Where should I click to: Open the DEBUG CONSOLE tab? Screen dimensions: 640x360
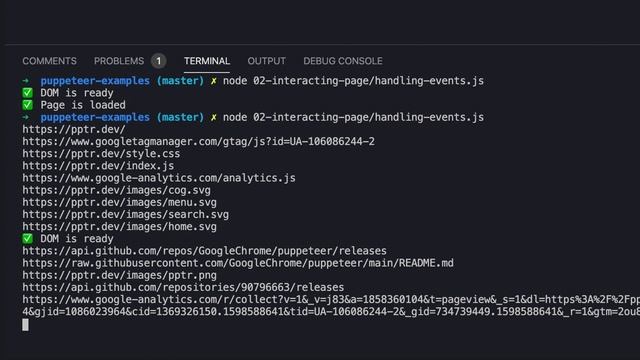coord(343,61)
